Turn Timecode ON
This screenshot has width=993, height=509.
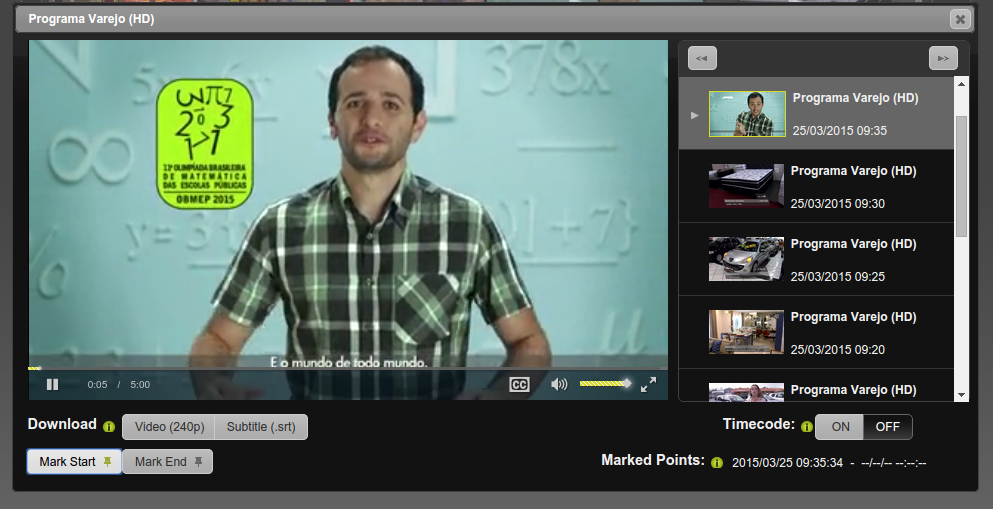tap(840, 427)
